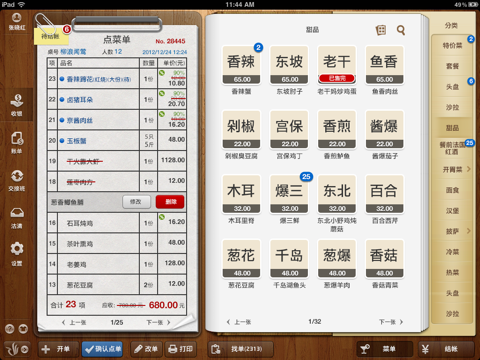Screen dimensions: 480x360
Task: Print the order with 打印
Action: click(x=181, y=349)
